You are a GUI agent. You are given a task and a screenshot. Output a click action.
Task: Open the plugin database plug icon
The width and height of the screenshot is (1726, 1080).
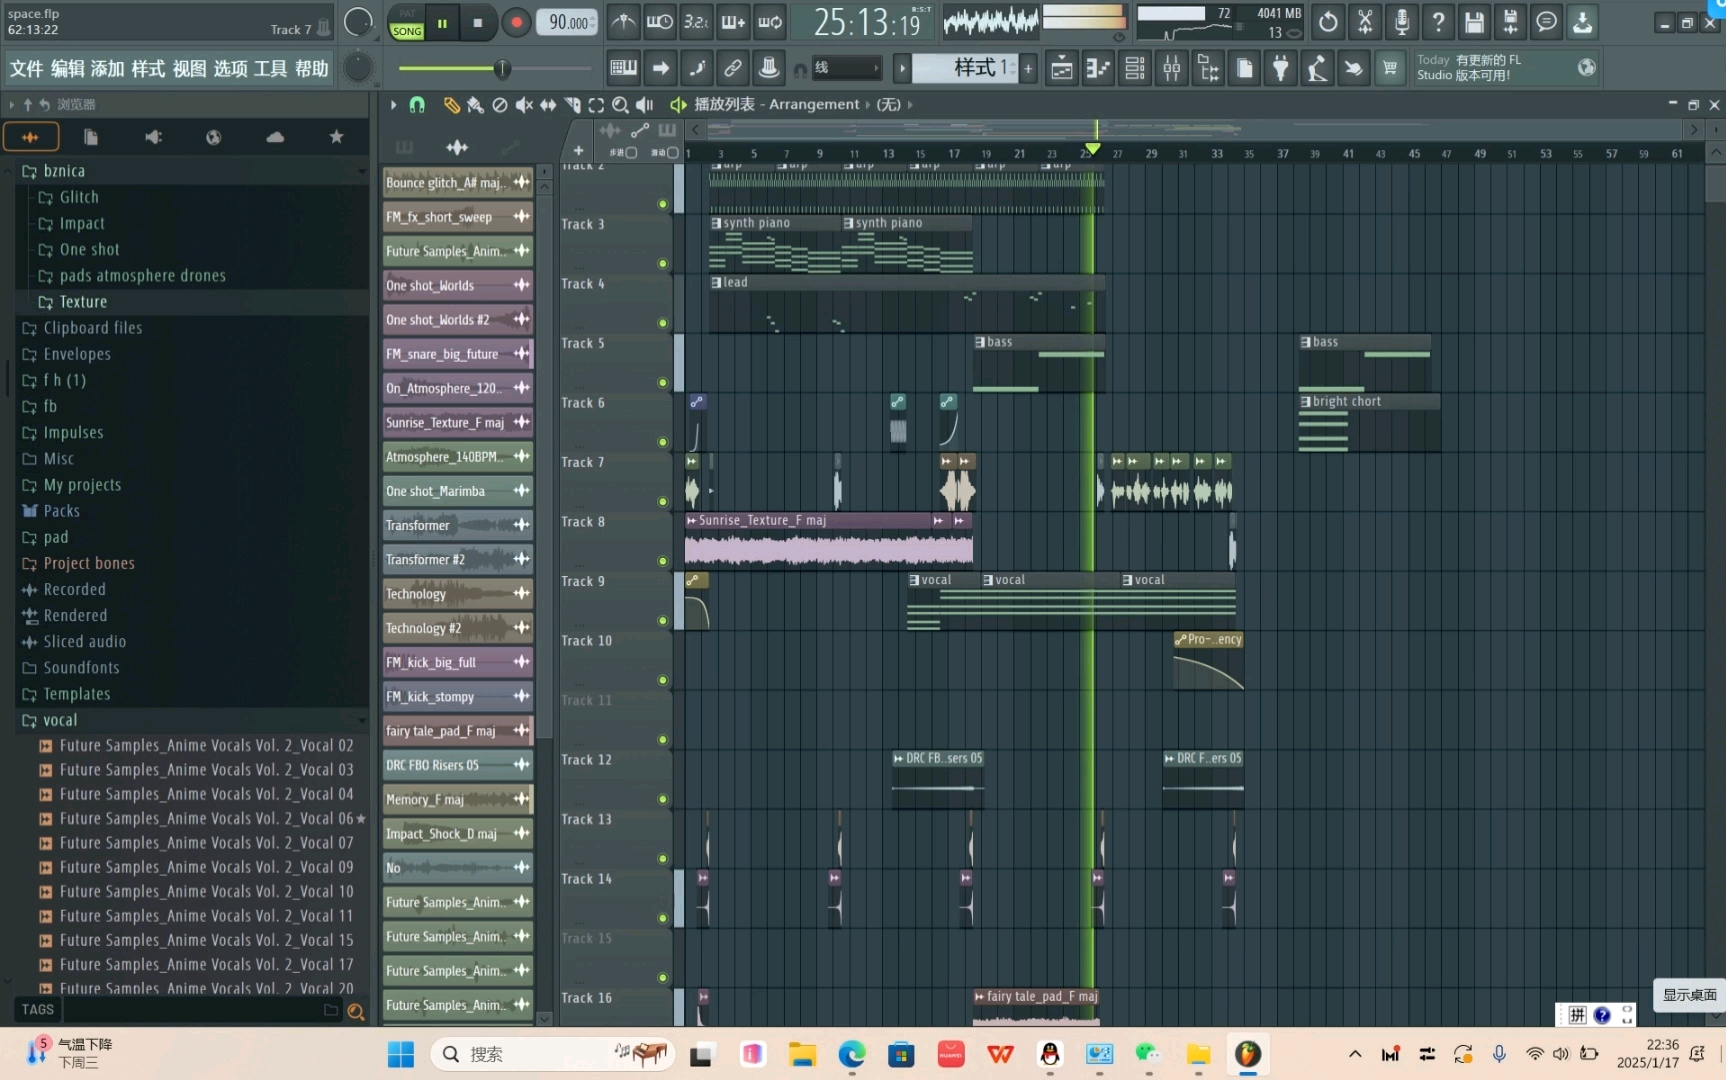point(1280,68)
